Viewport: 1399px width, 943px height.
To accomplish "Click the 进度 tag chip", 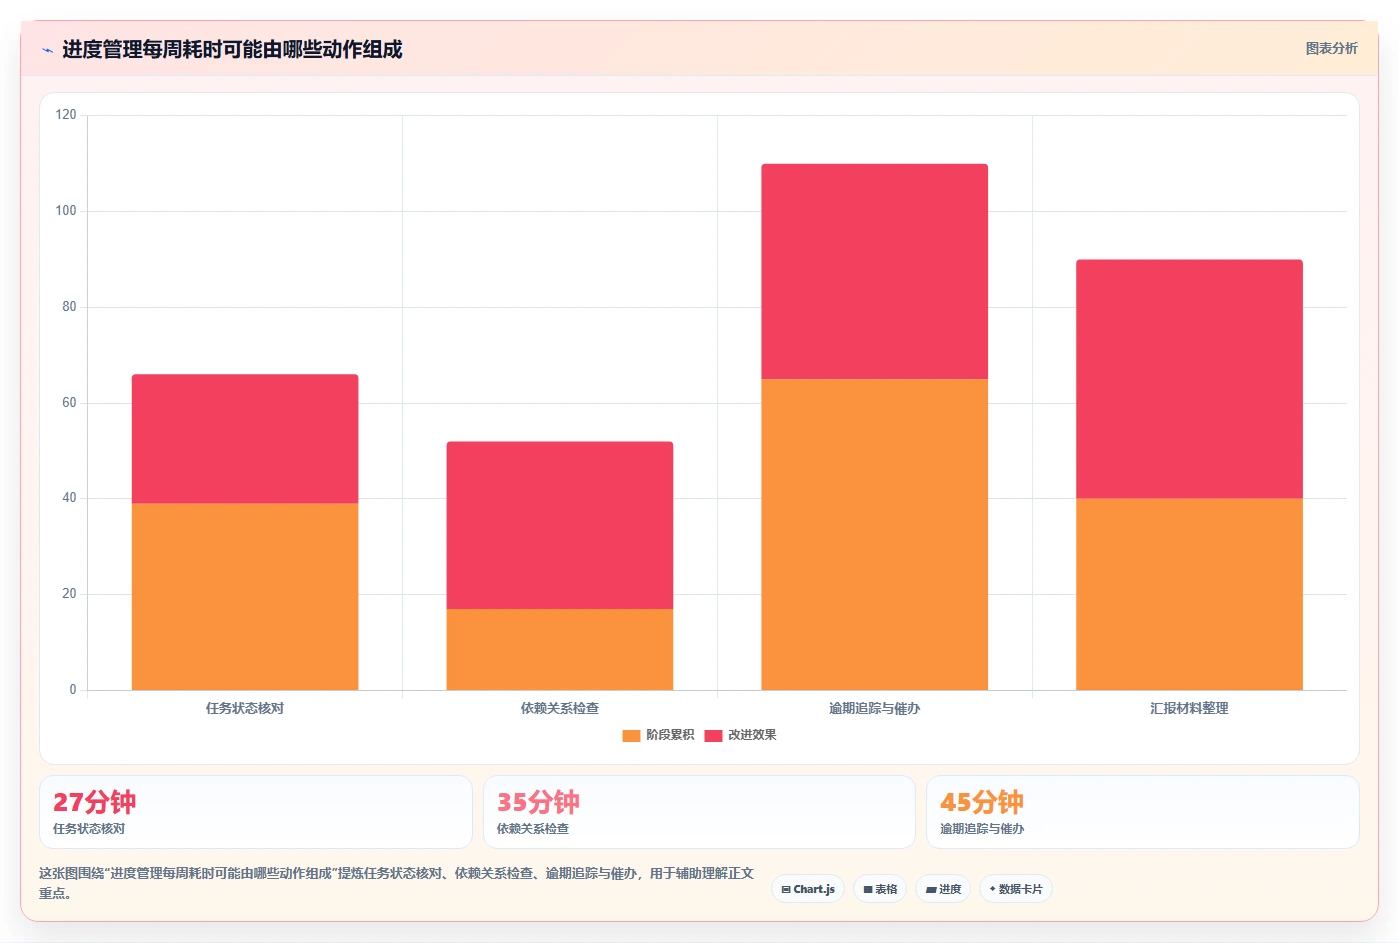I will coord(943,889).
